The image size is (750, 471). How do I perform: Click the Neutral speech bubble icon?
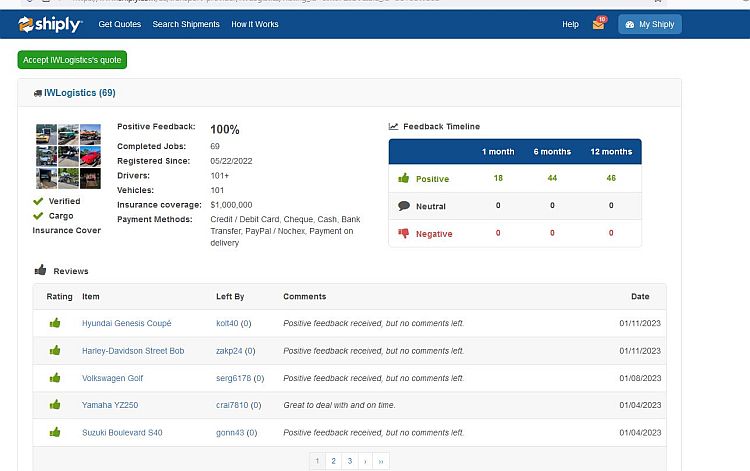[x=404, y=206]
